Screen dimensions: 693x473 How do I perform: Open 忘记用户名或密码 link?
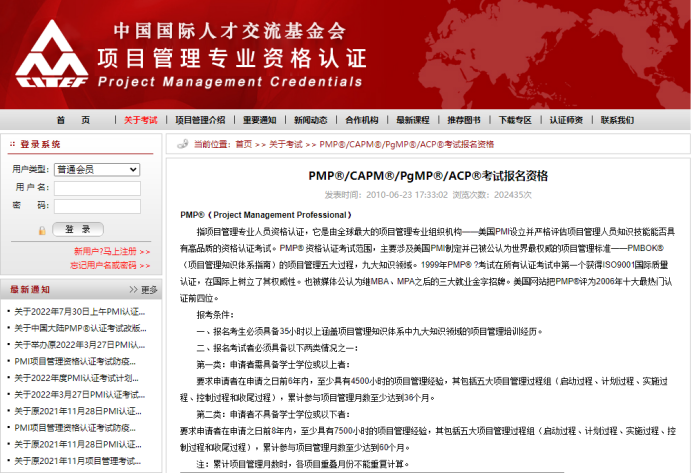(x=110, y=265)
